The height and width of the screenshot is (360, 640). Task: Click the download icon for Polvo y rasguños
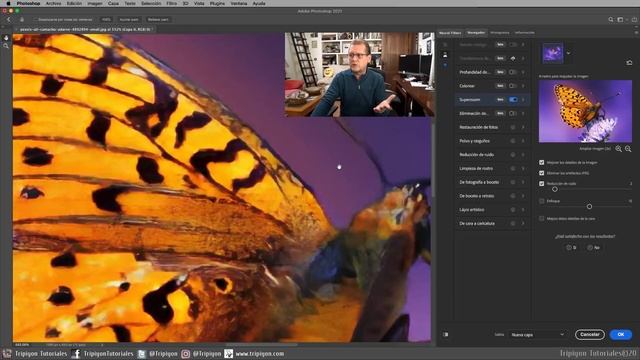513,141
